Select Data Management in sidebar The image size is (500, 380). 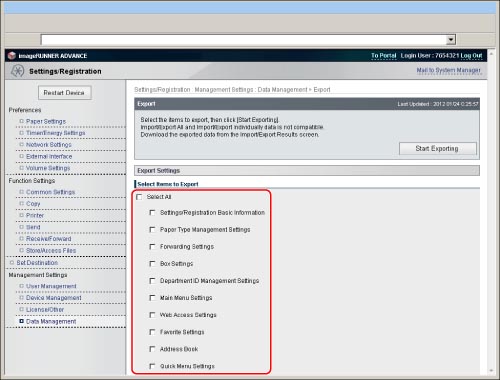(51, 321)
